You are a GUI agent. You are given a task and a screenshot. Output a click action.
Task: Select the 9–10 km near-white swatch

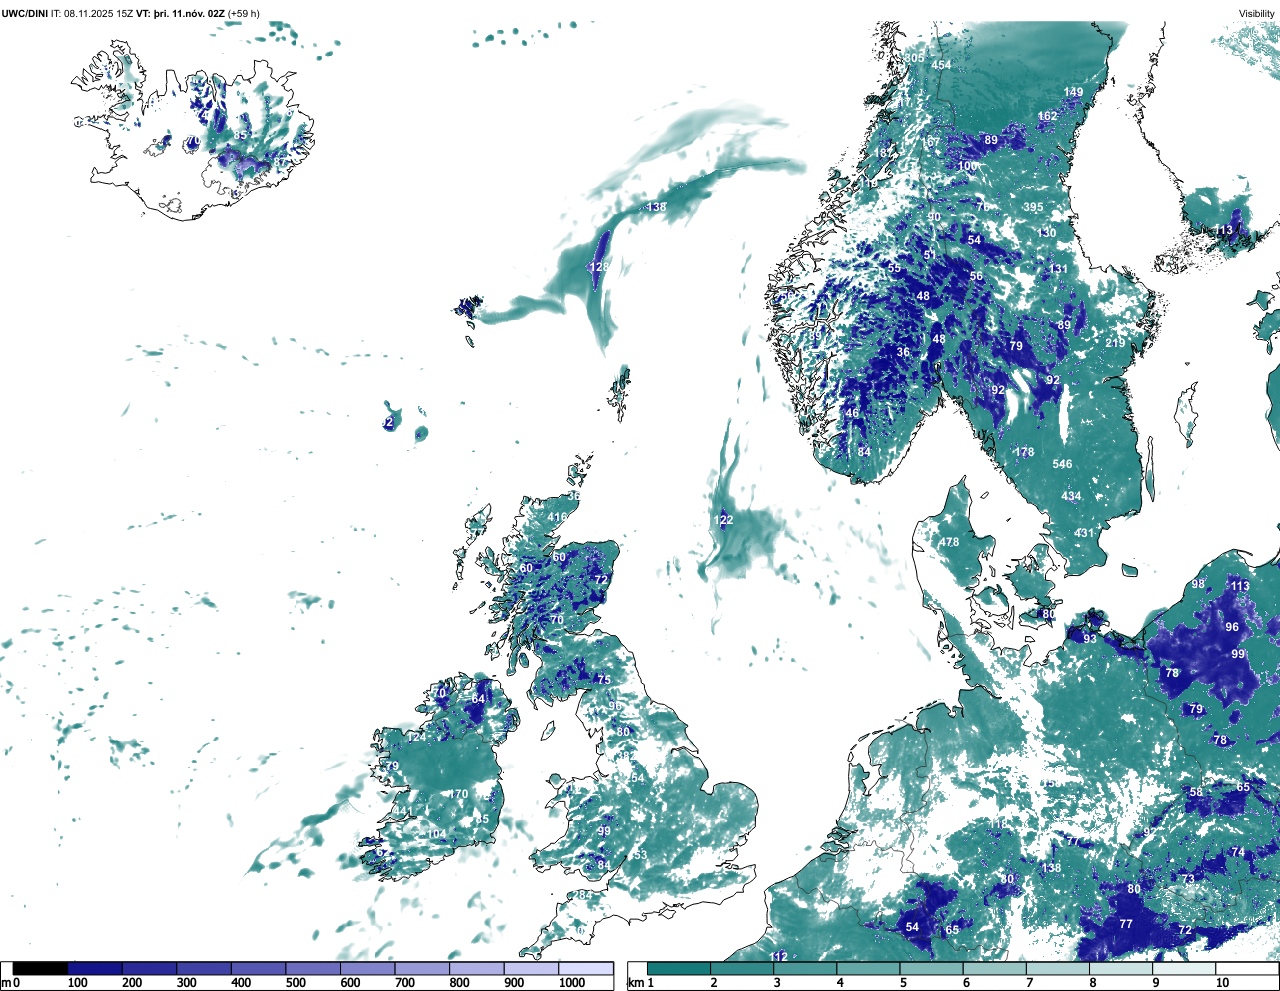1185,968
